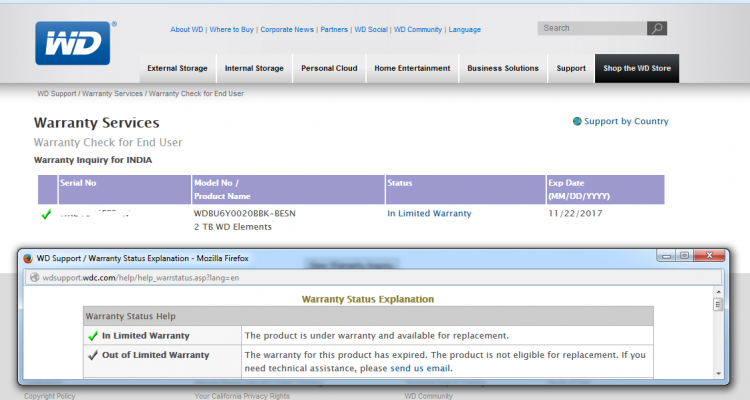
Task: Open the WD Community header link
Action: (x=418, y=30)
